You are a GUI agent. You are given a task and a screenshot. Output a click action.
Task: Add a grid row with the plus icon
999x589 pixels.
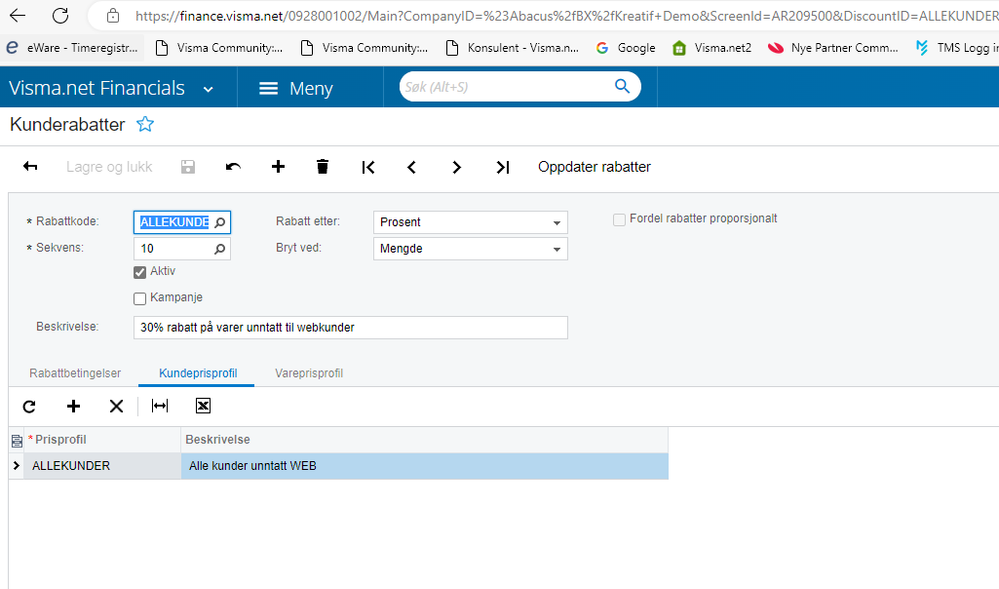click(73, 406)
